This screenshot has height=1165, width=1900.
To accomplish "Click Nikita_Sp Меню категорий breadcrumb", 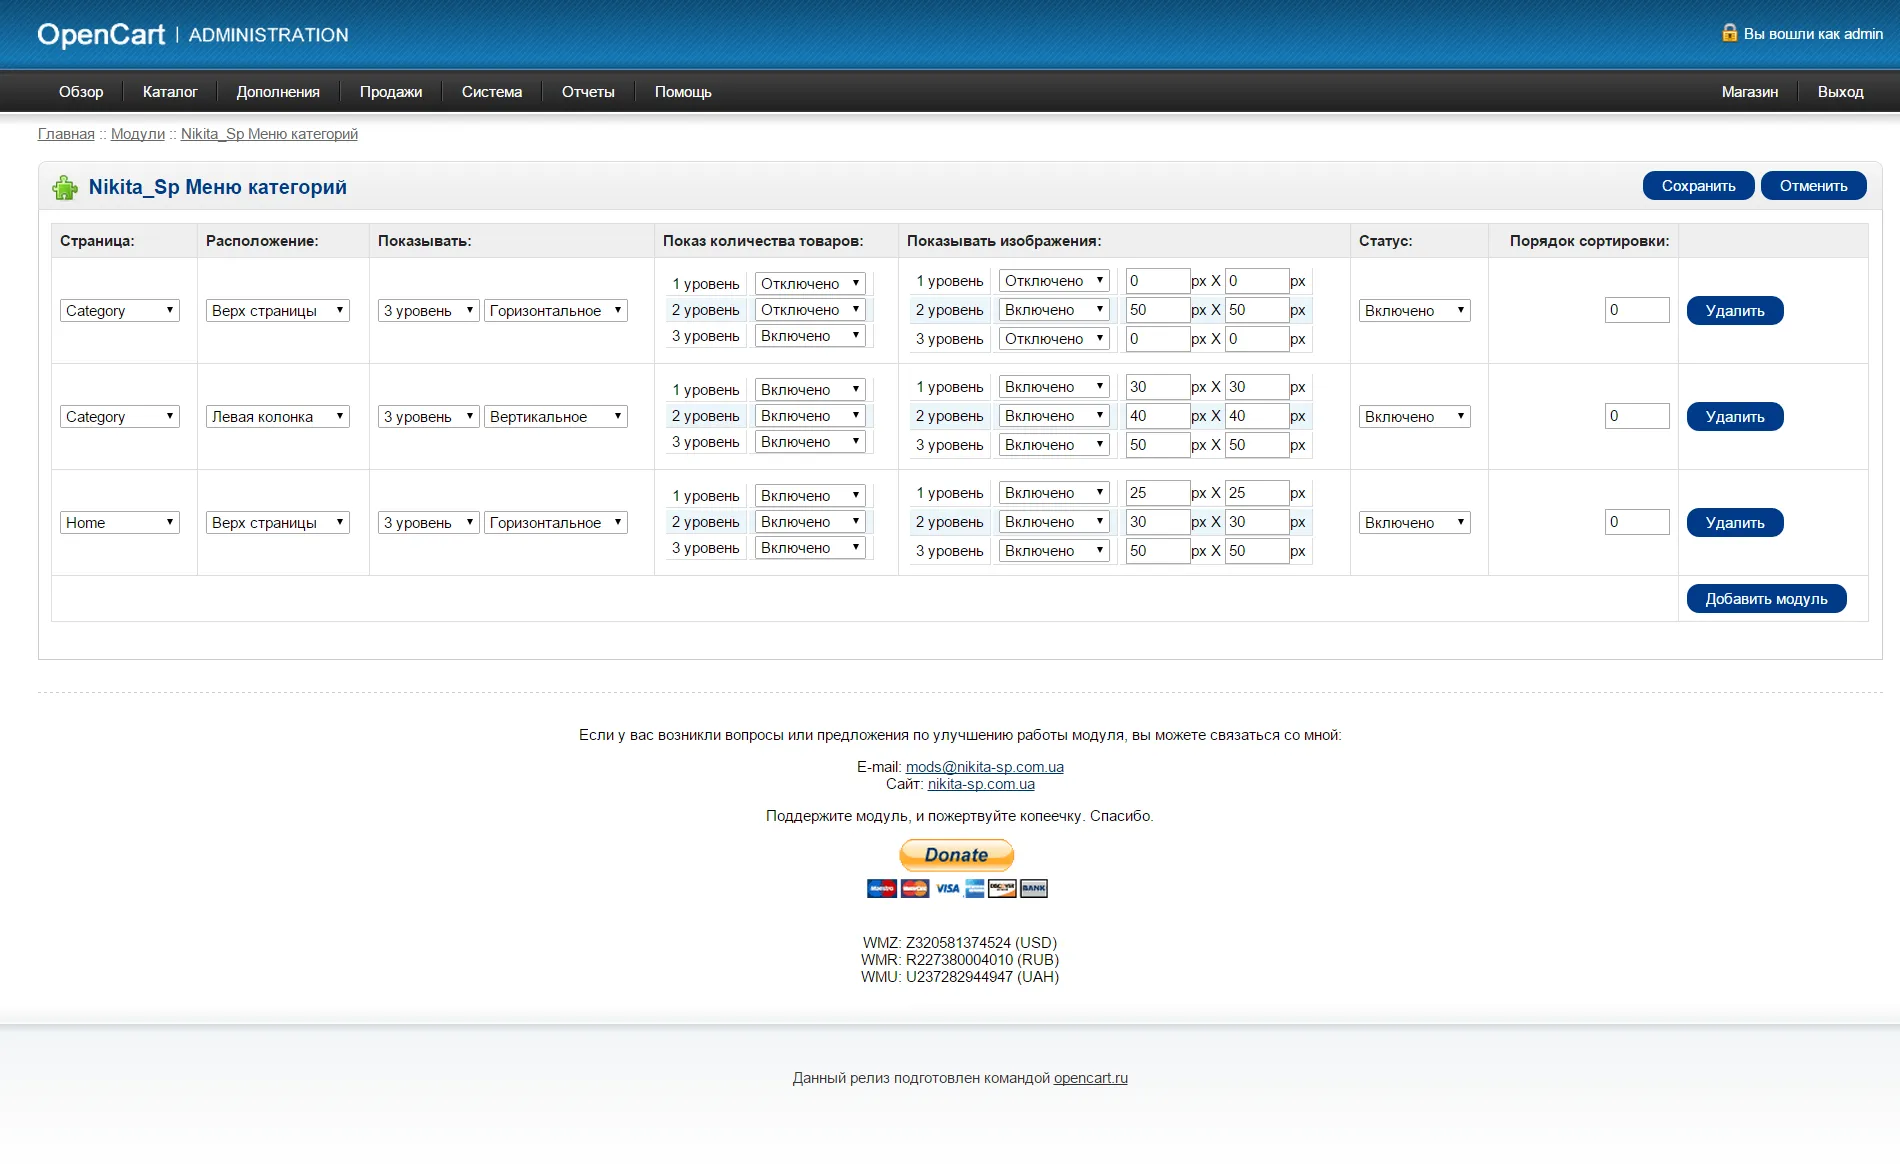I will pyautogui.click(x=269, y=134).
